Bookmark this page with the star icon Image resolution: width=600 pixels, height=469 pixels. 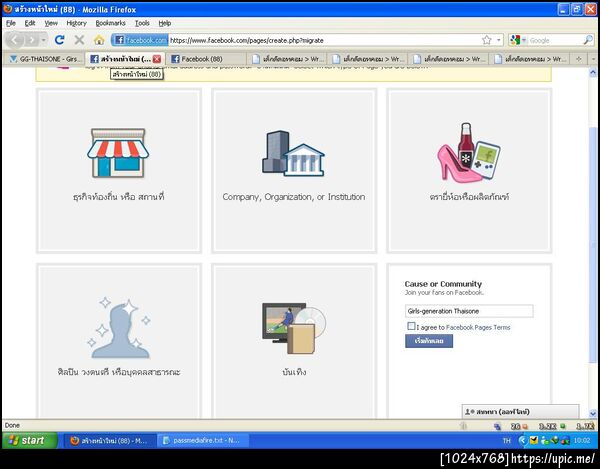pos(487,40)
